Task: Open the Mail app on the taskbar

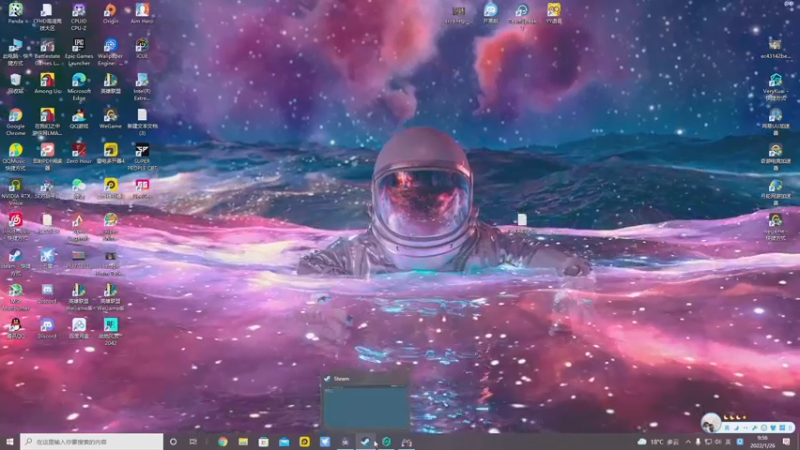Action: pos(284,442)
